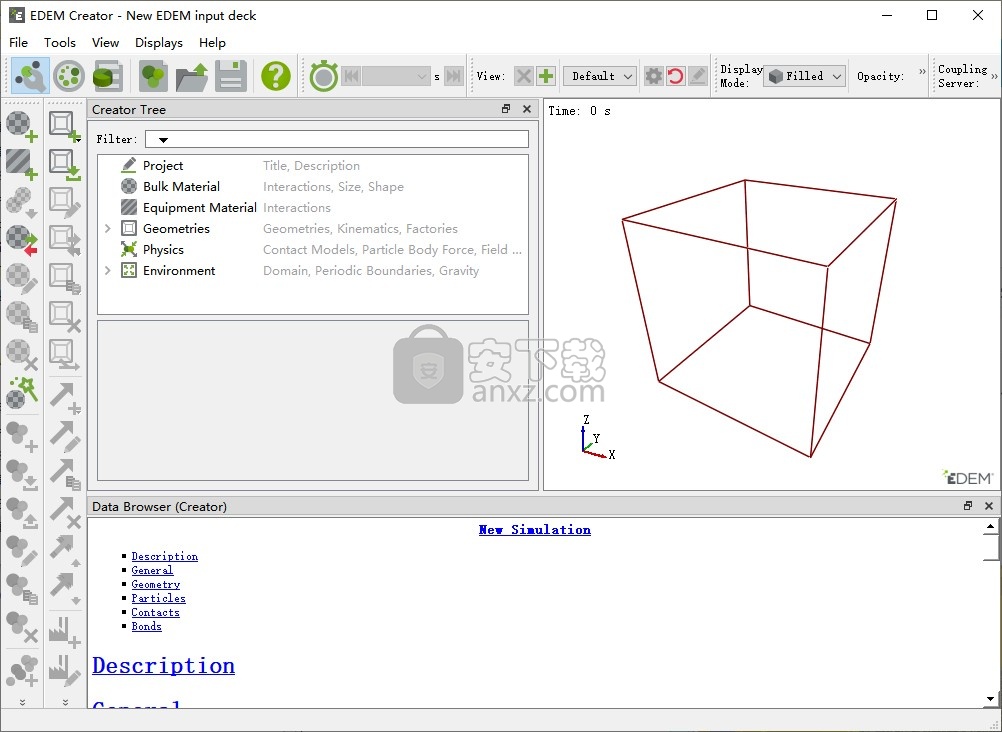
Task: Follow the General link in the list
Action: (x=152, y=570)
